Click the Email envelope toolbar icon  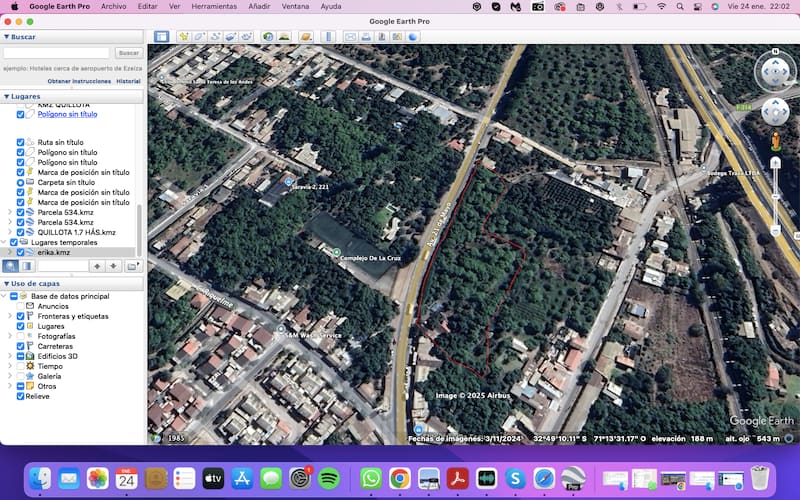pos(351,37)
